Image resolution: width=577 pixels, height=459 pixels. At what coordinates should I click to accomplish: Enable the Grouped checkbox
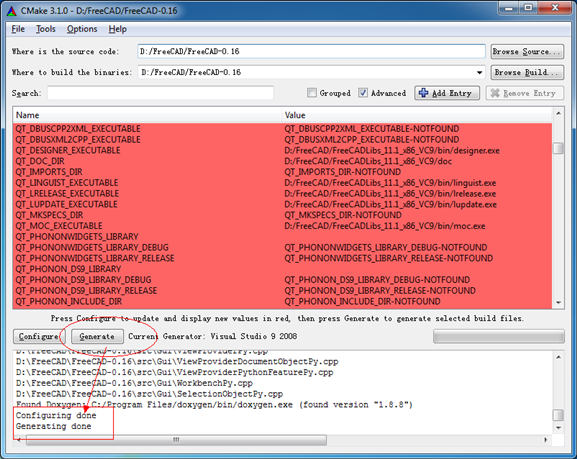click(x=312, y=93)
